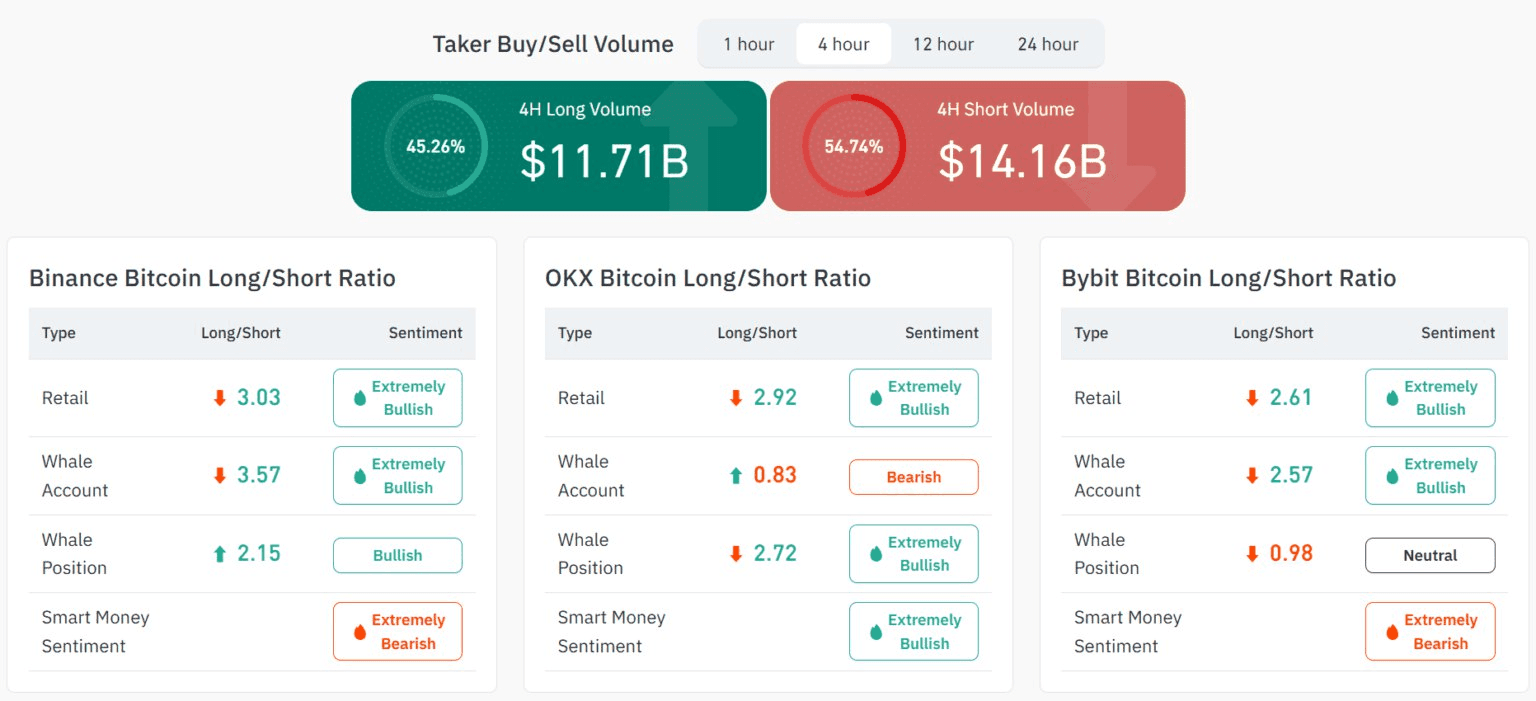The height and width of the screenshot is (701, 1536).
Task: Click the green drop icon in OKX Retail badge
Action: click(x=876, y=398)
